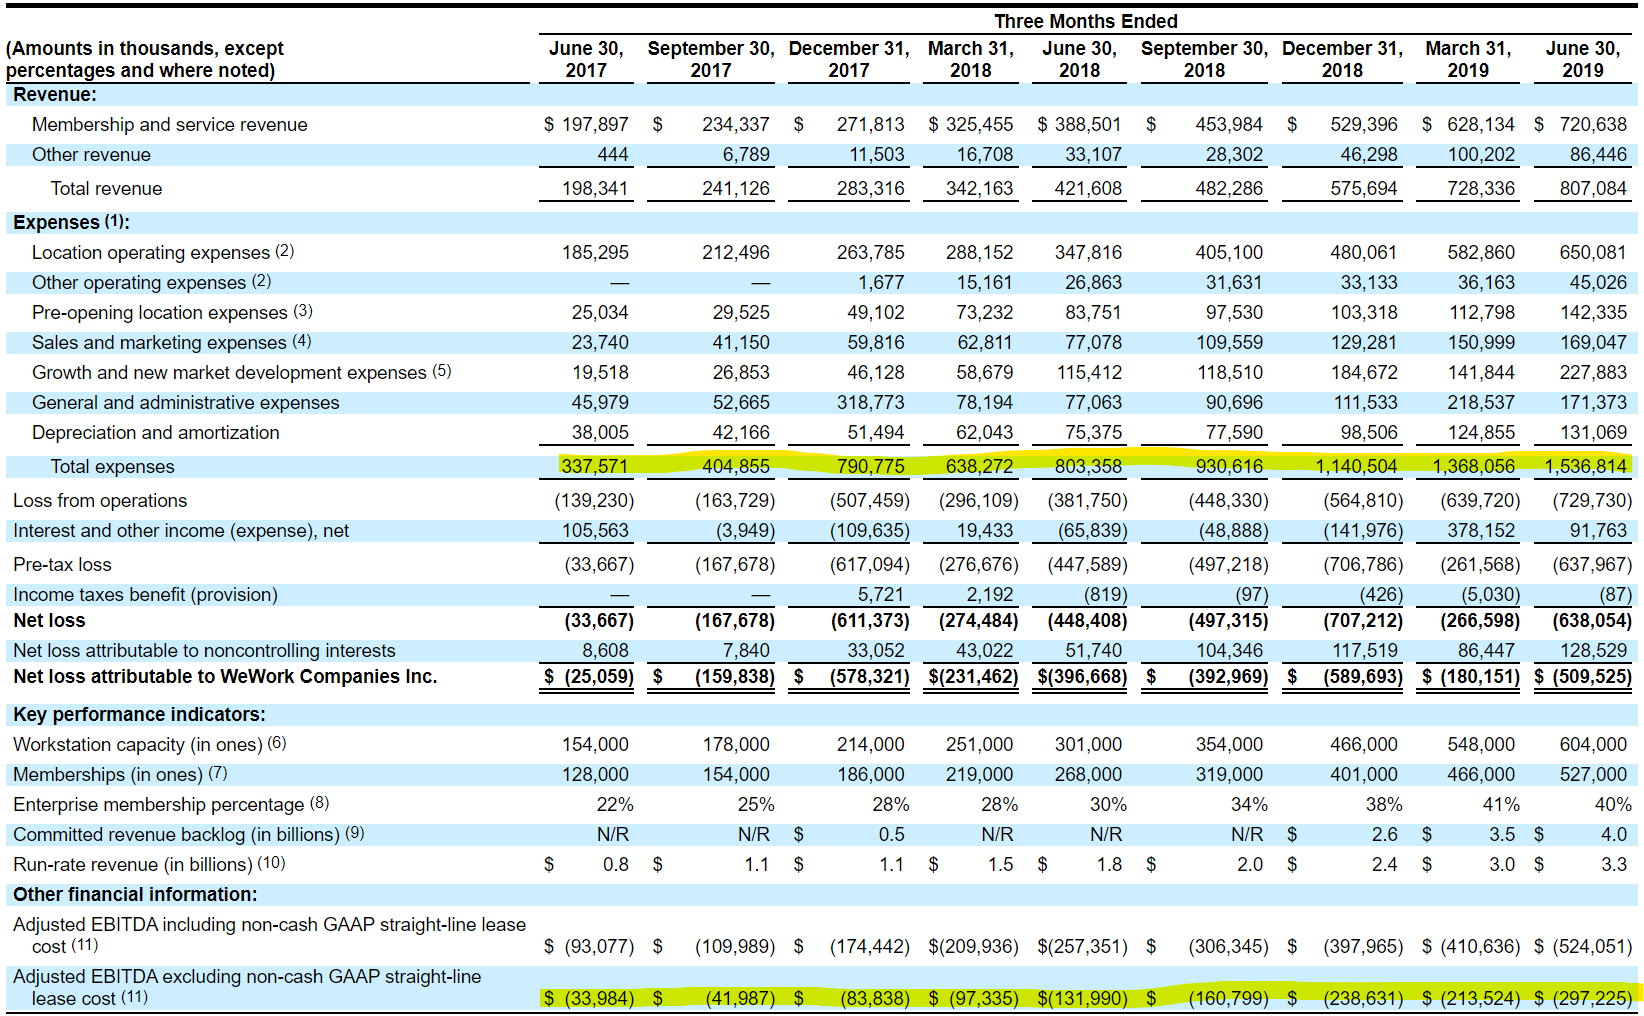
Task: Click the 'Three Months Ended' header
Action: click(x=1086, y=21)
